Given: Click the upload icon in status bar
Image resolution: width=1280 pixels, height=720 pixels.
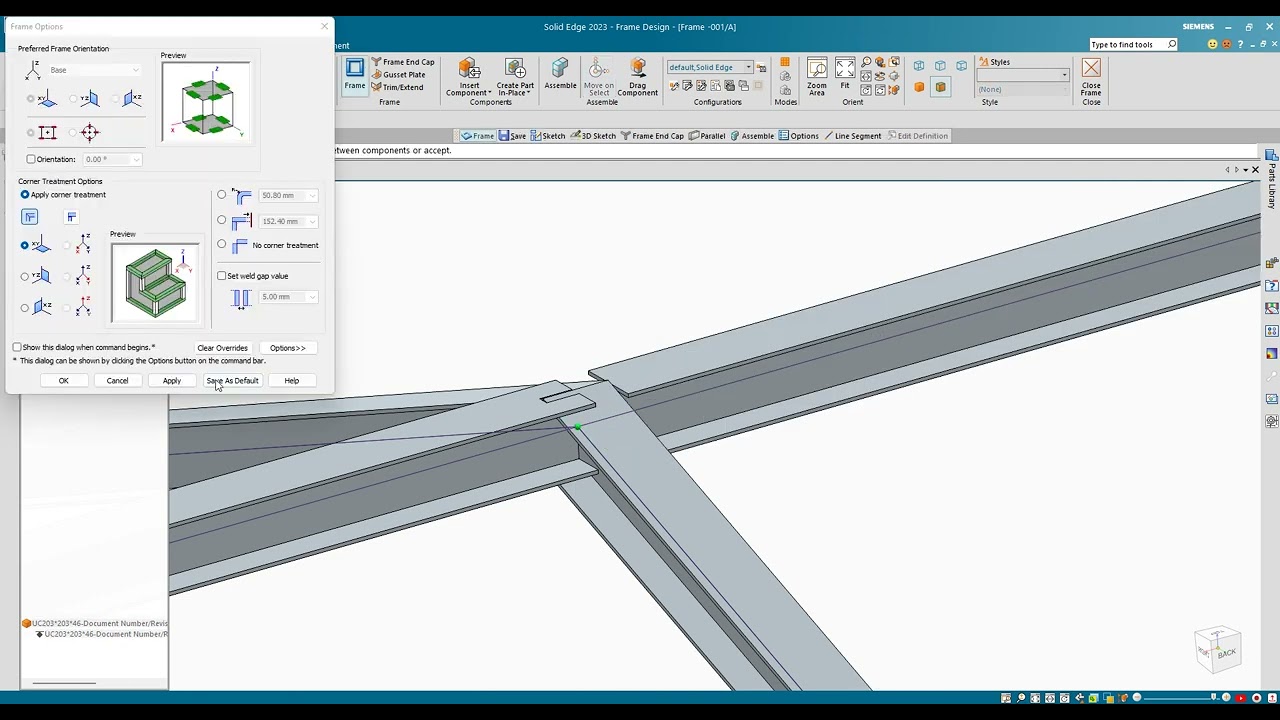Looking at the screenshot, I should click(1270, 697).
